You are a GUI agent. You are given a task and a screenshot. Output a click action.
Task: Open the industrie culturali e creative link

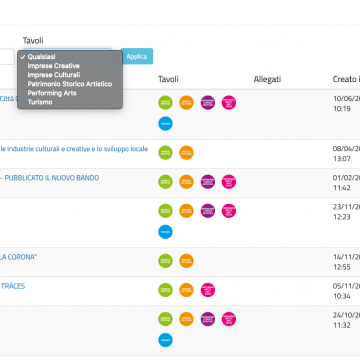click(x=74, y=149)
